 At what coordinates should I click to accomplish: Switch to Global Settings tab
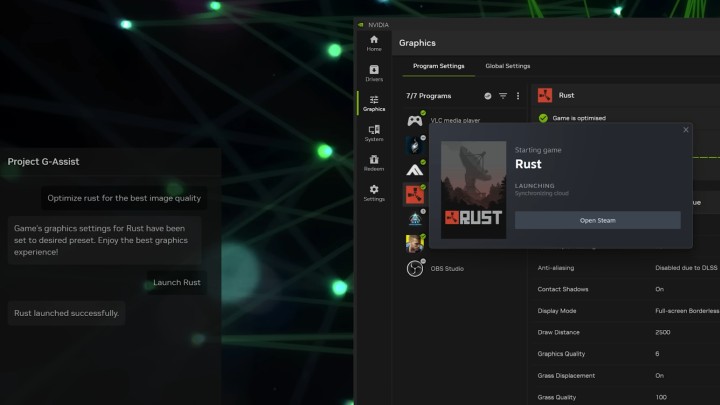(507, 66)
